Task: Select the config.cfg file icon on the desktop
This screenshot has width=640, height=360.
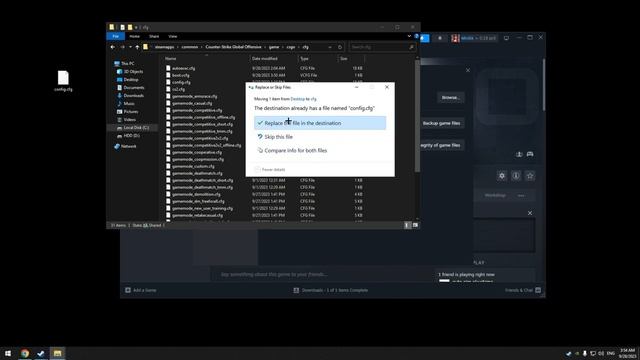Action: tap(63, 78)
